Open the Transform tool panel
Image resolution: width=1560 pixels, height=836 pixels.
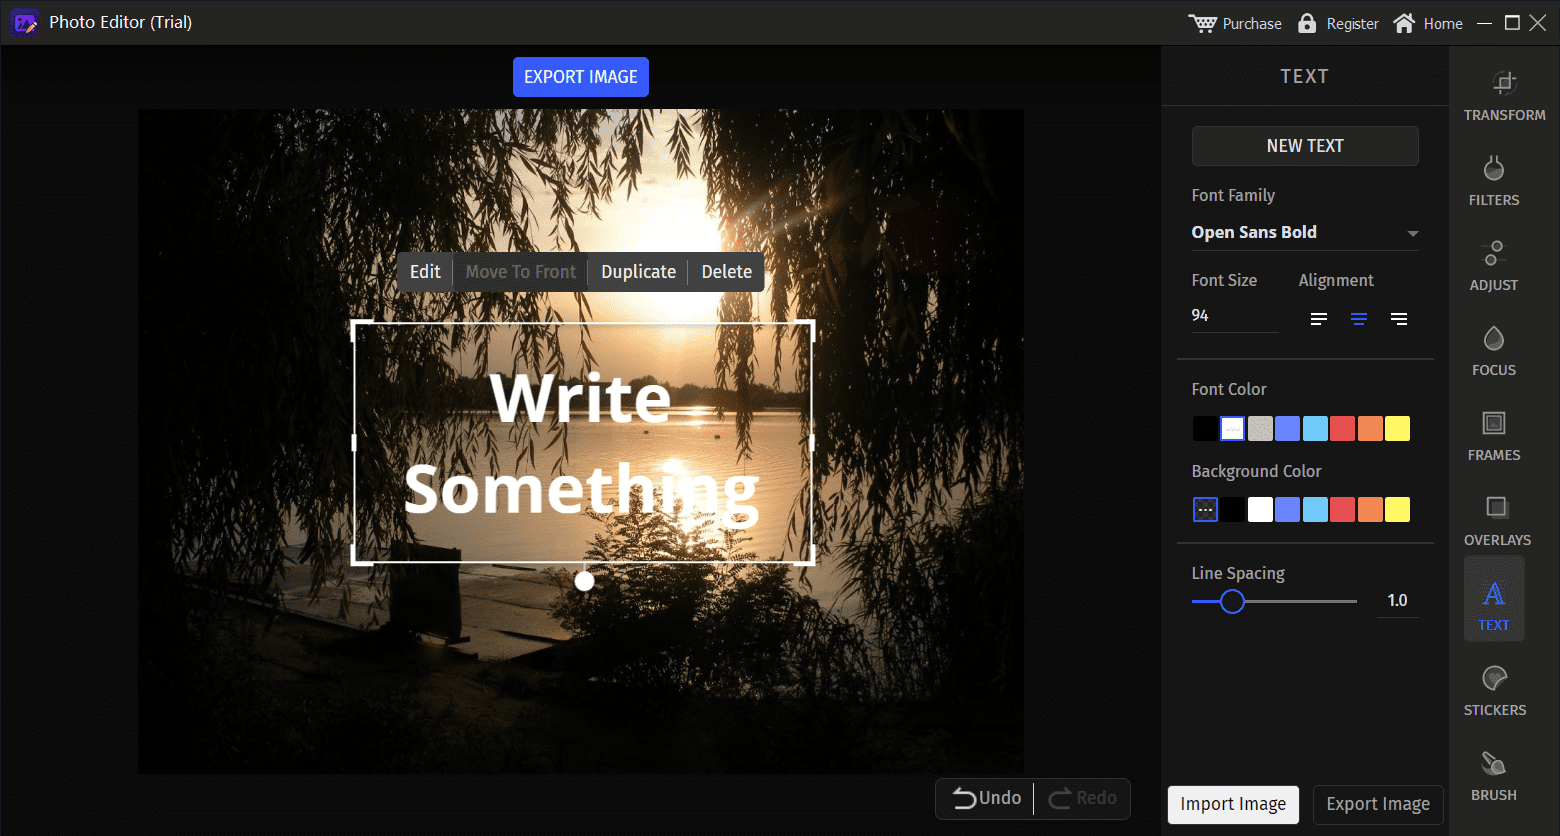coord(1504,96)
